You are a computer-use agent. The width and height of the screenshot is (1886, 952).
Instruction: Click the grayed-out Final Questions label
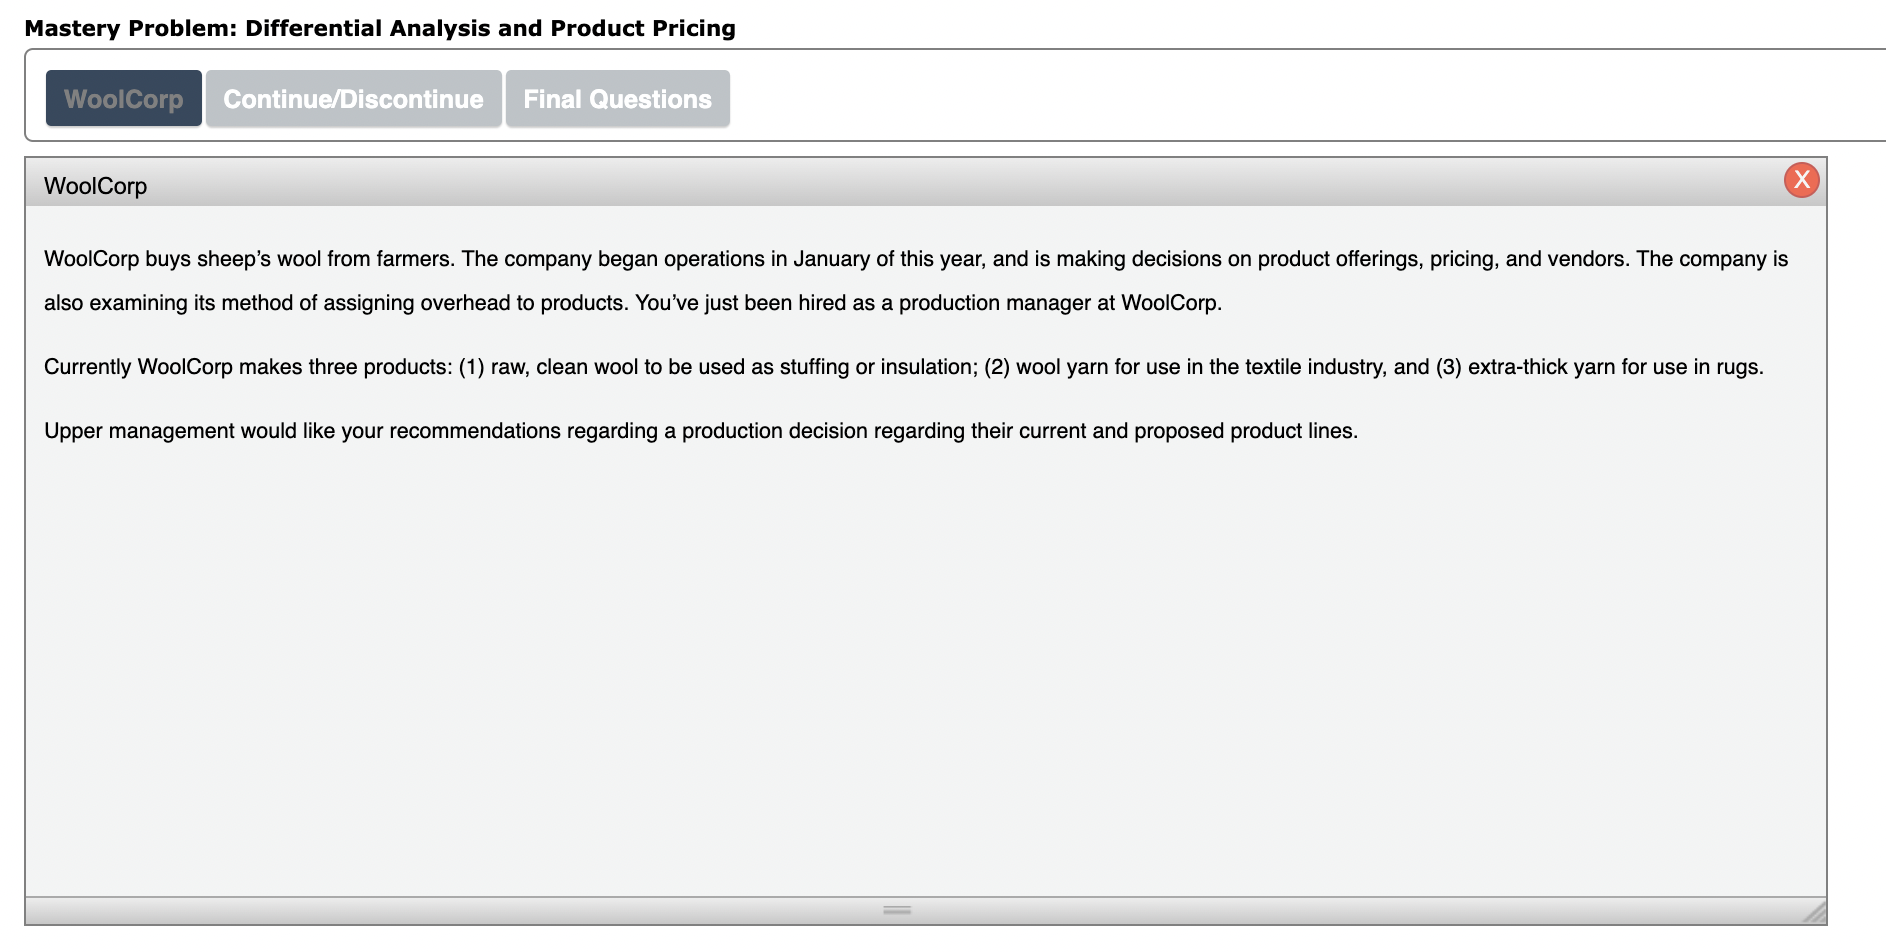pyautogui.click(x=617, y=99)
